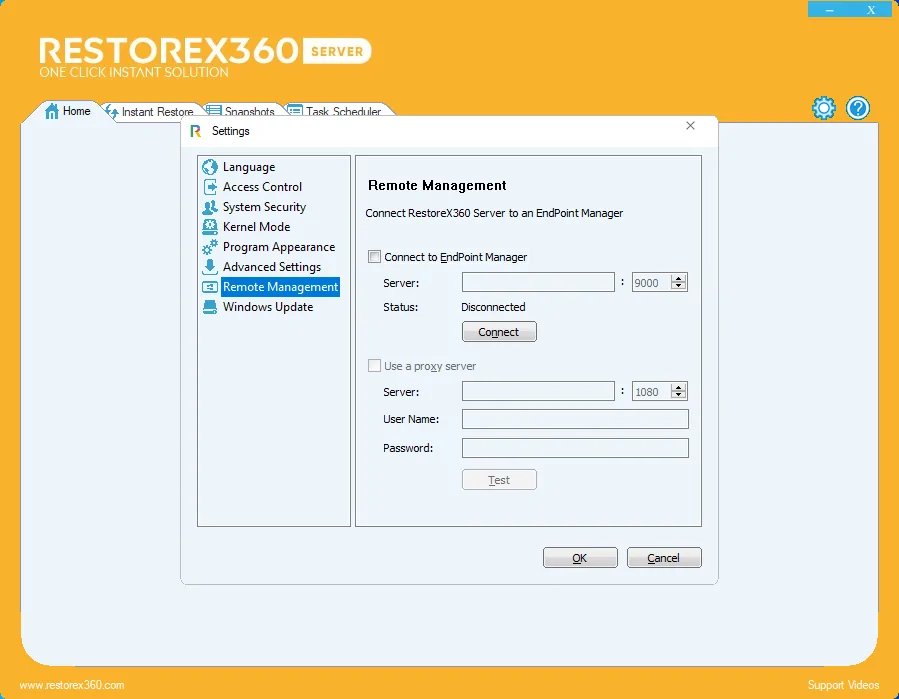Select the Advanced Settings download icon
The image size is (899, 699).
tap(210, 267)
